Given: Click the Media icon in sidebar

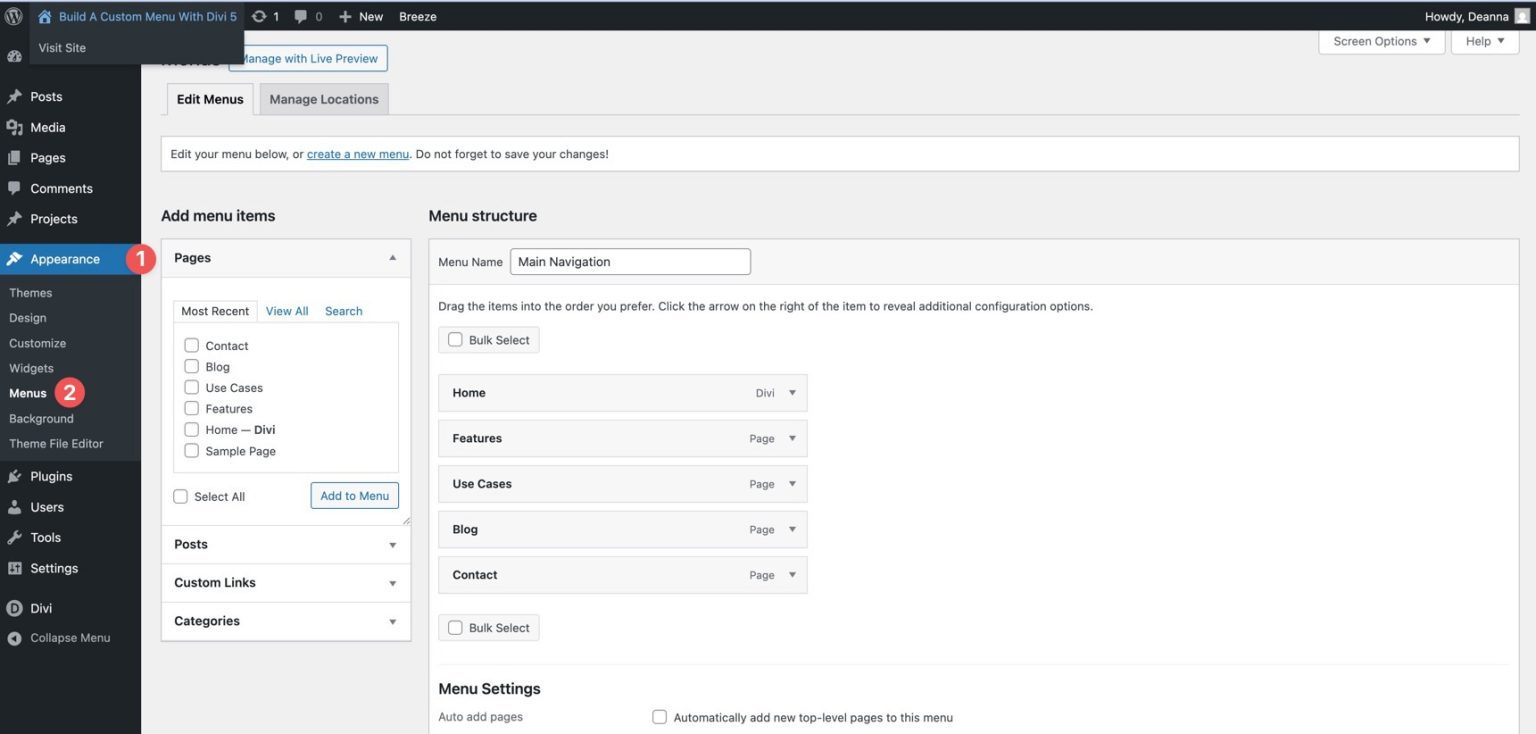Looking at the screenshot, I should coord(15,127).
